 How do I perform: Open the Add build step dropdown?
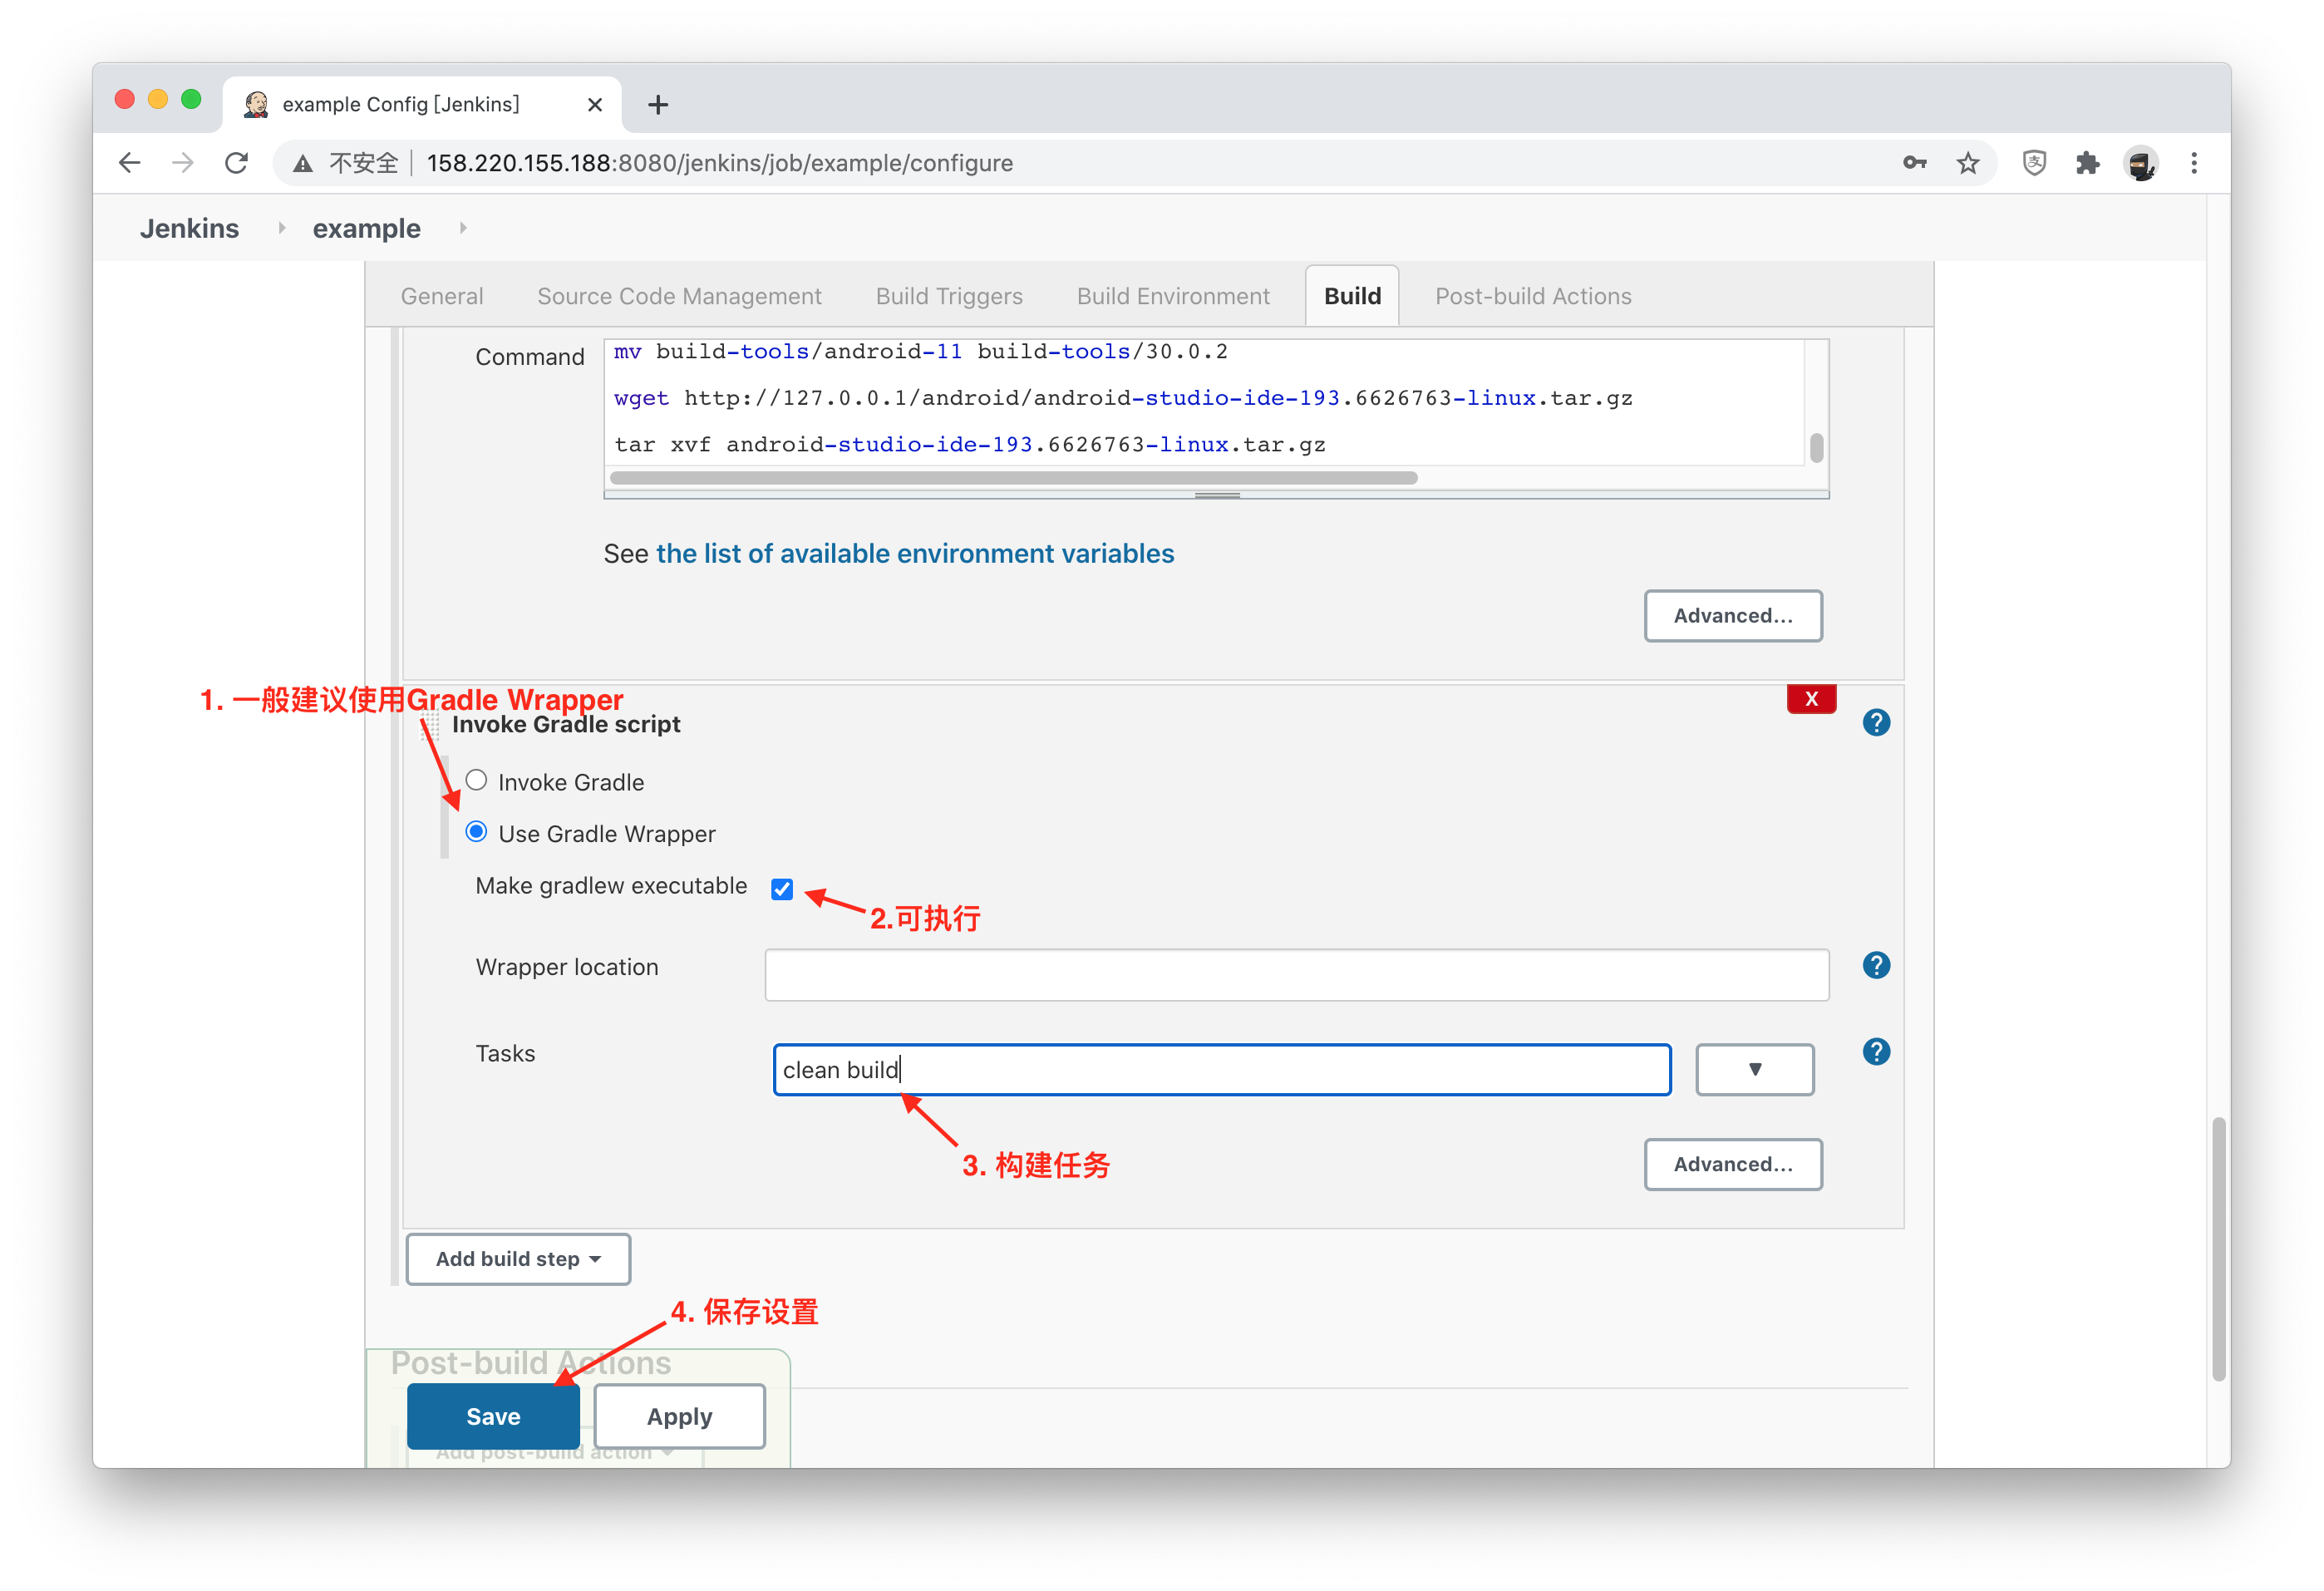pyautogui.click(x=518, y=1258)
